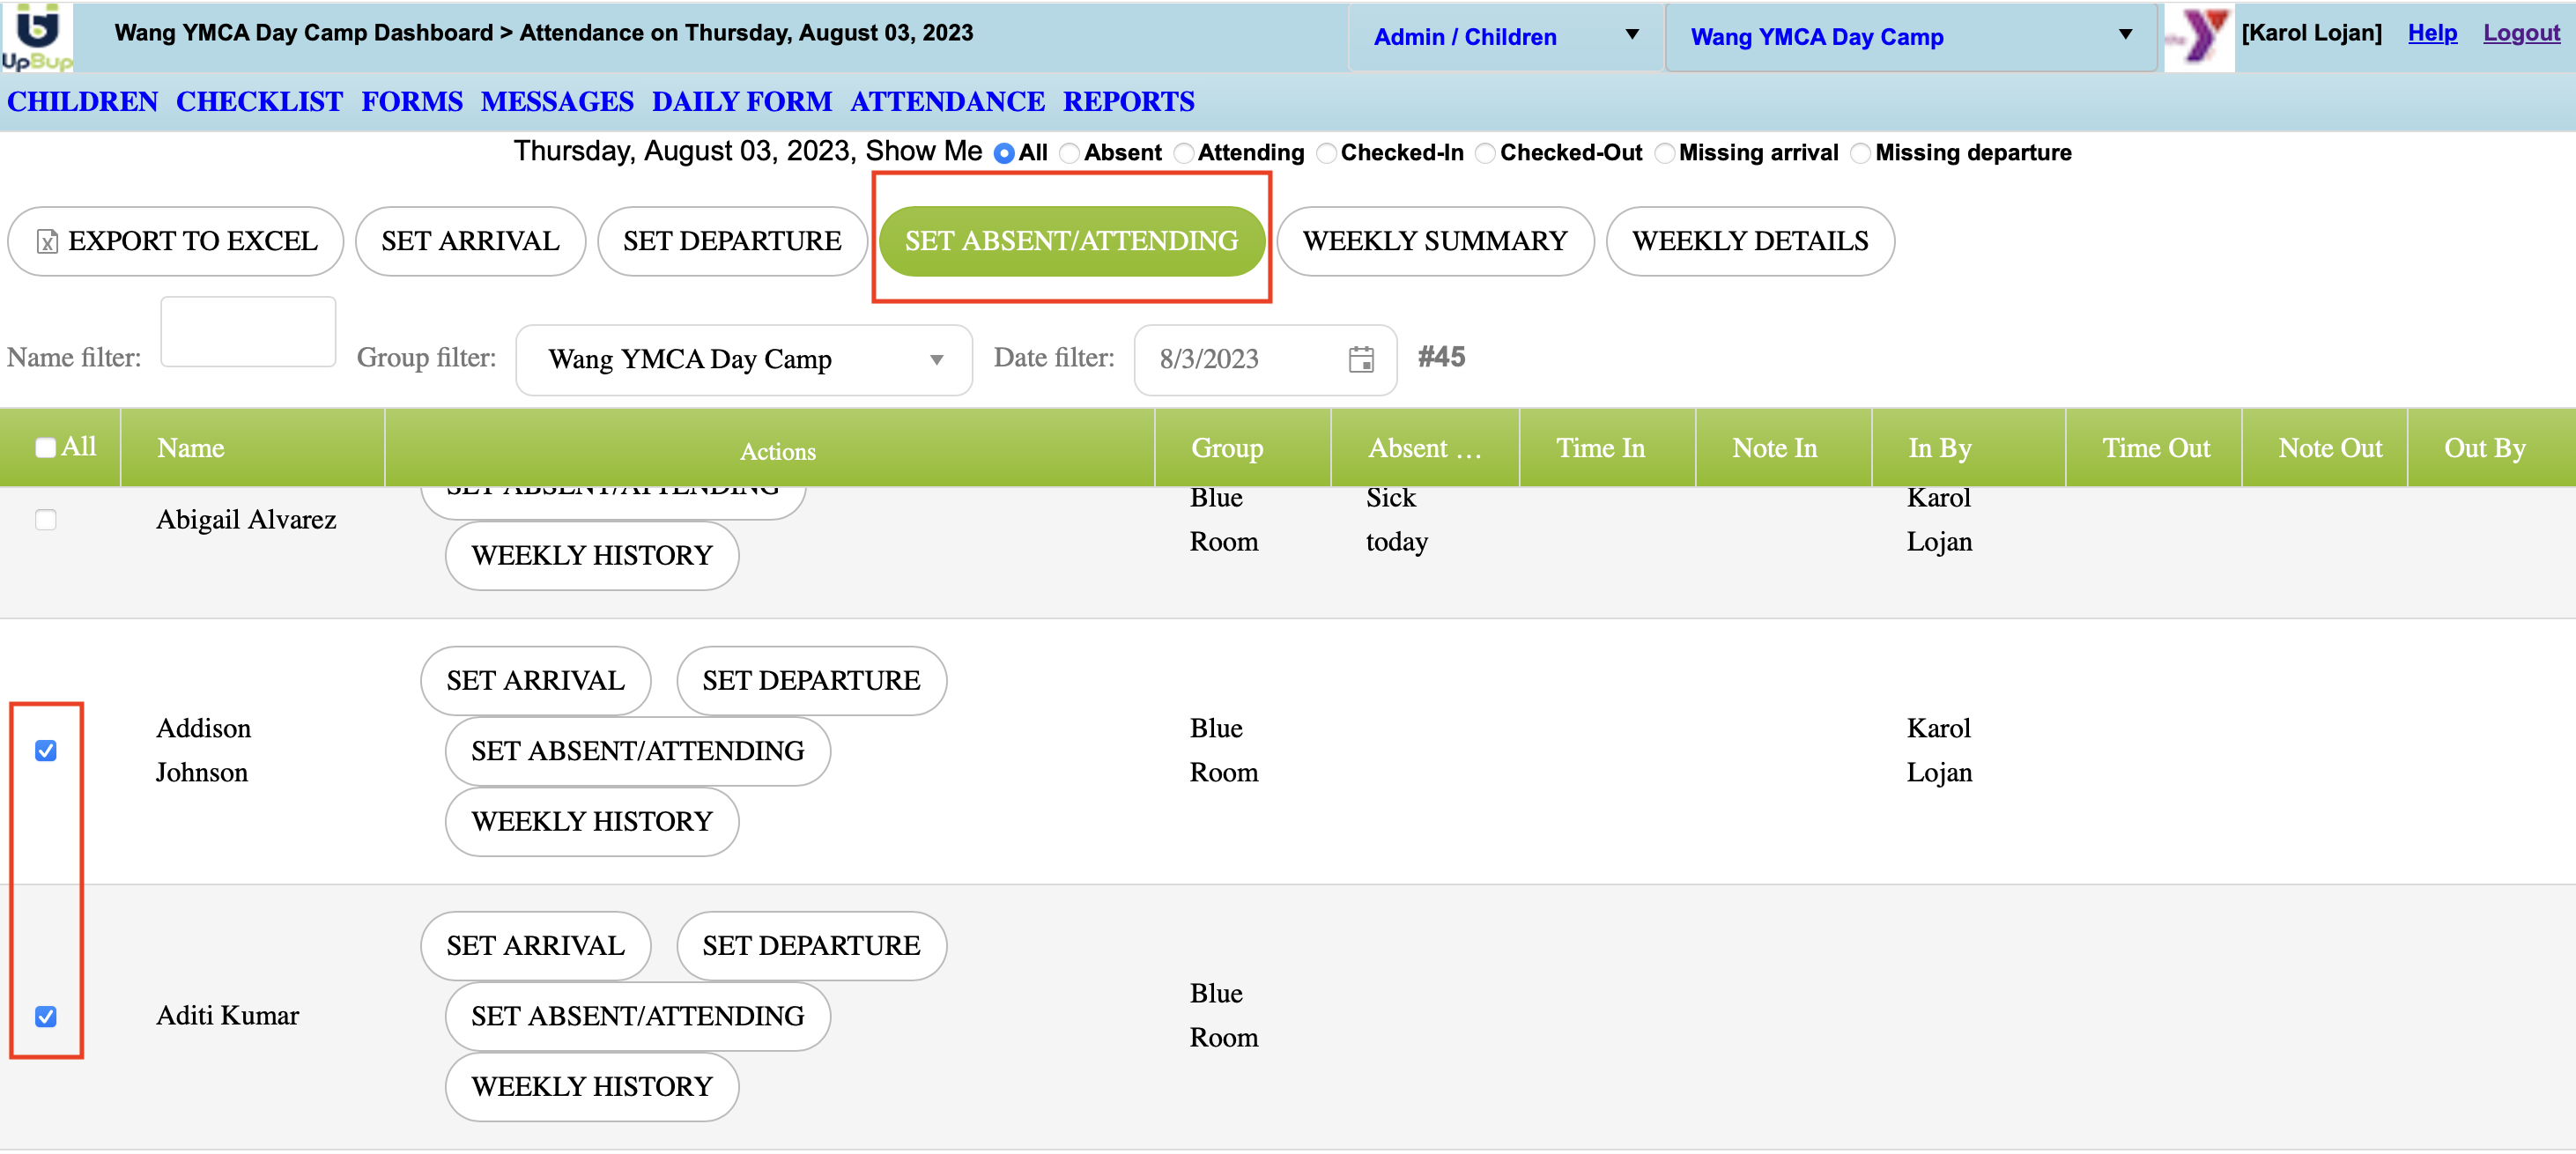This screenshot has width=2576, height=1154.
Task: Open the ATTENDANCE menu
Action: (x=946, y=101)
